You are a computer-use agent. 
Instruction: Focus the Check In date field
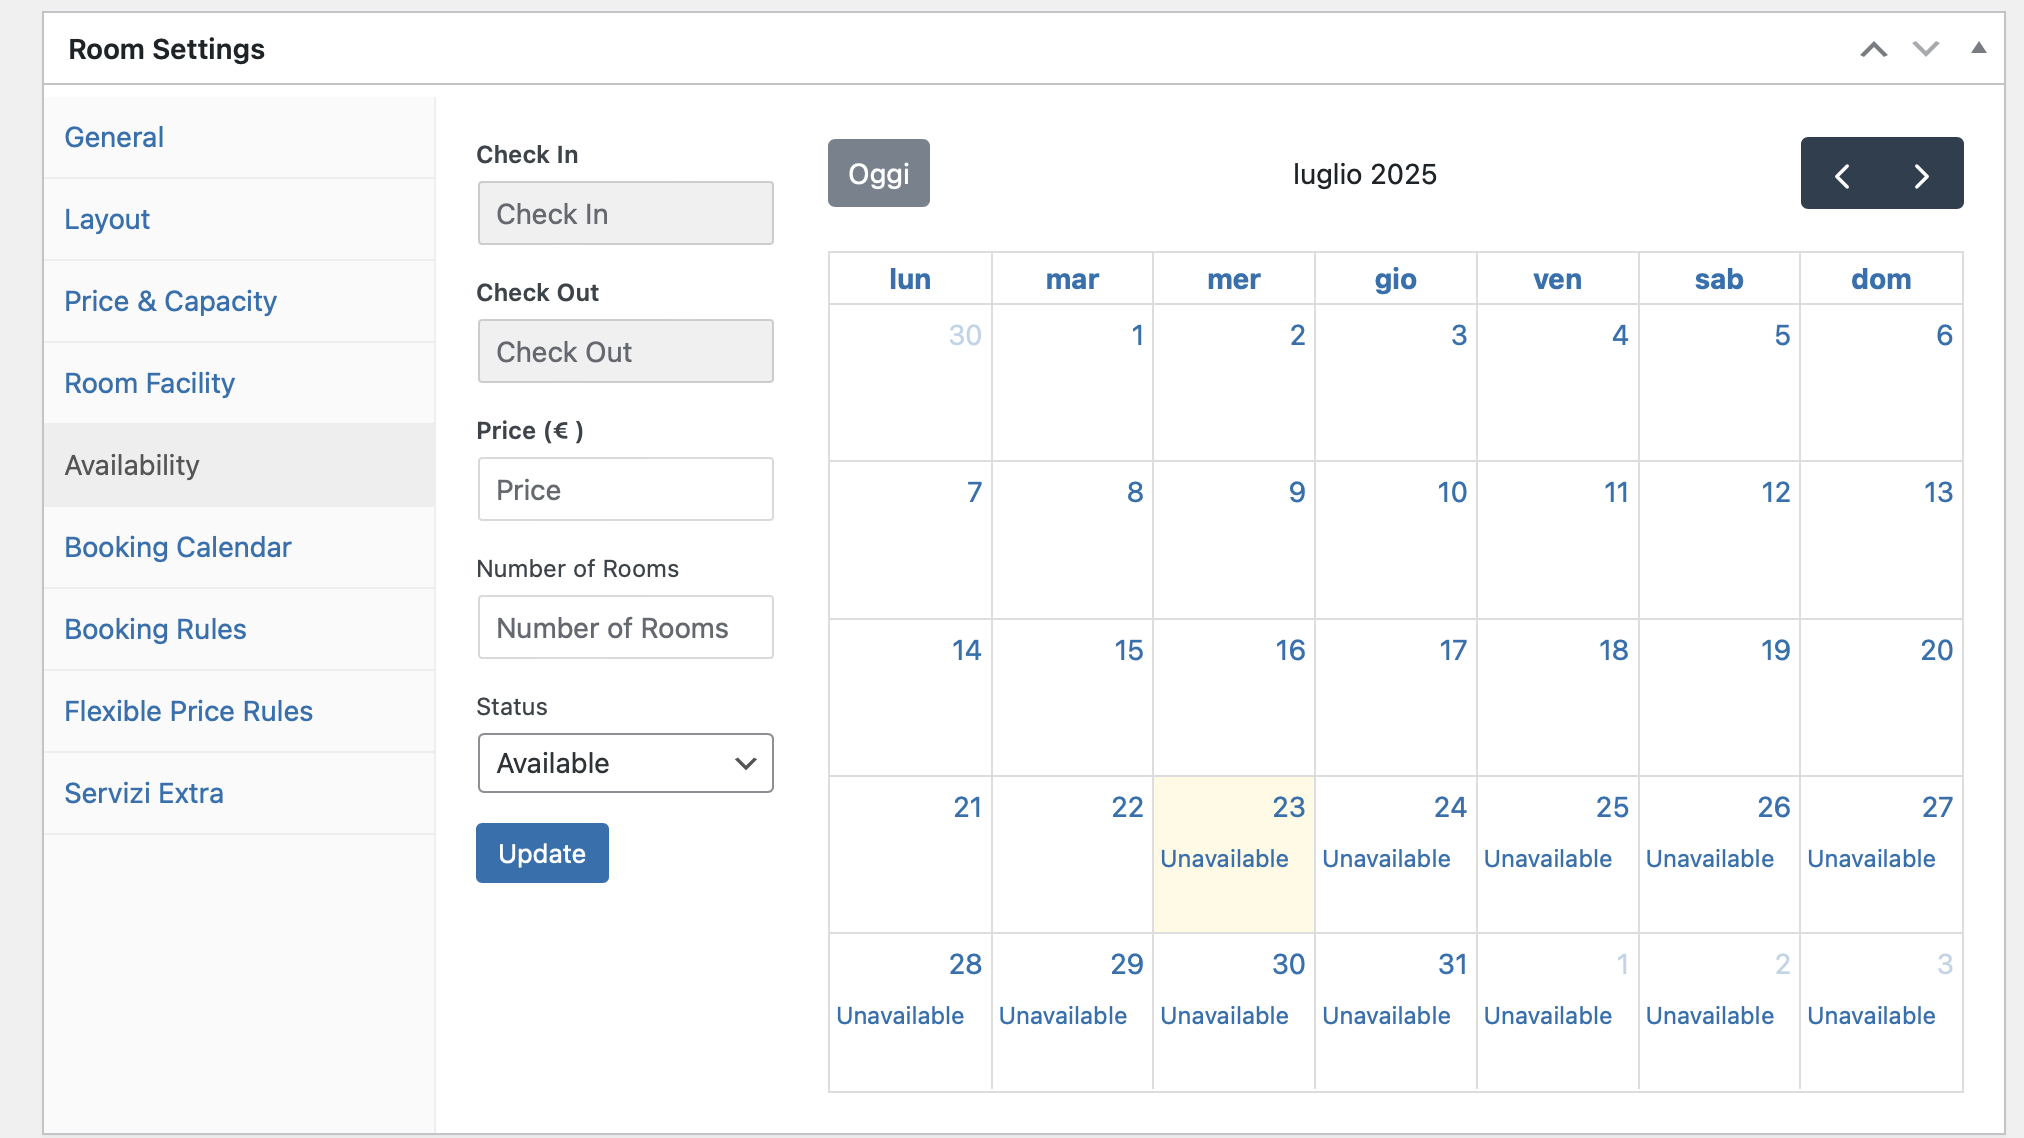[626, 213]
